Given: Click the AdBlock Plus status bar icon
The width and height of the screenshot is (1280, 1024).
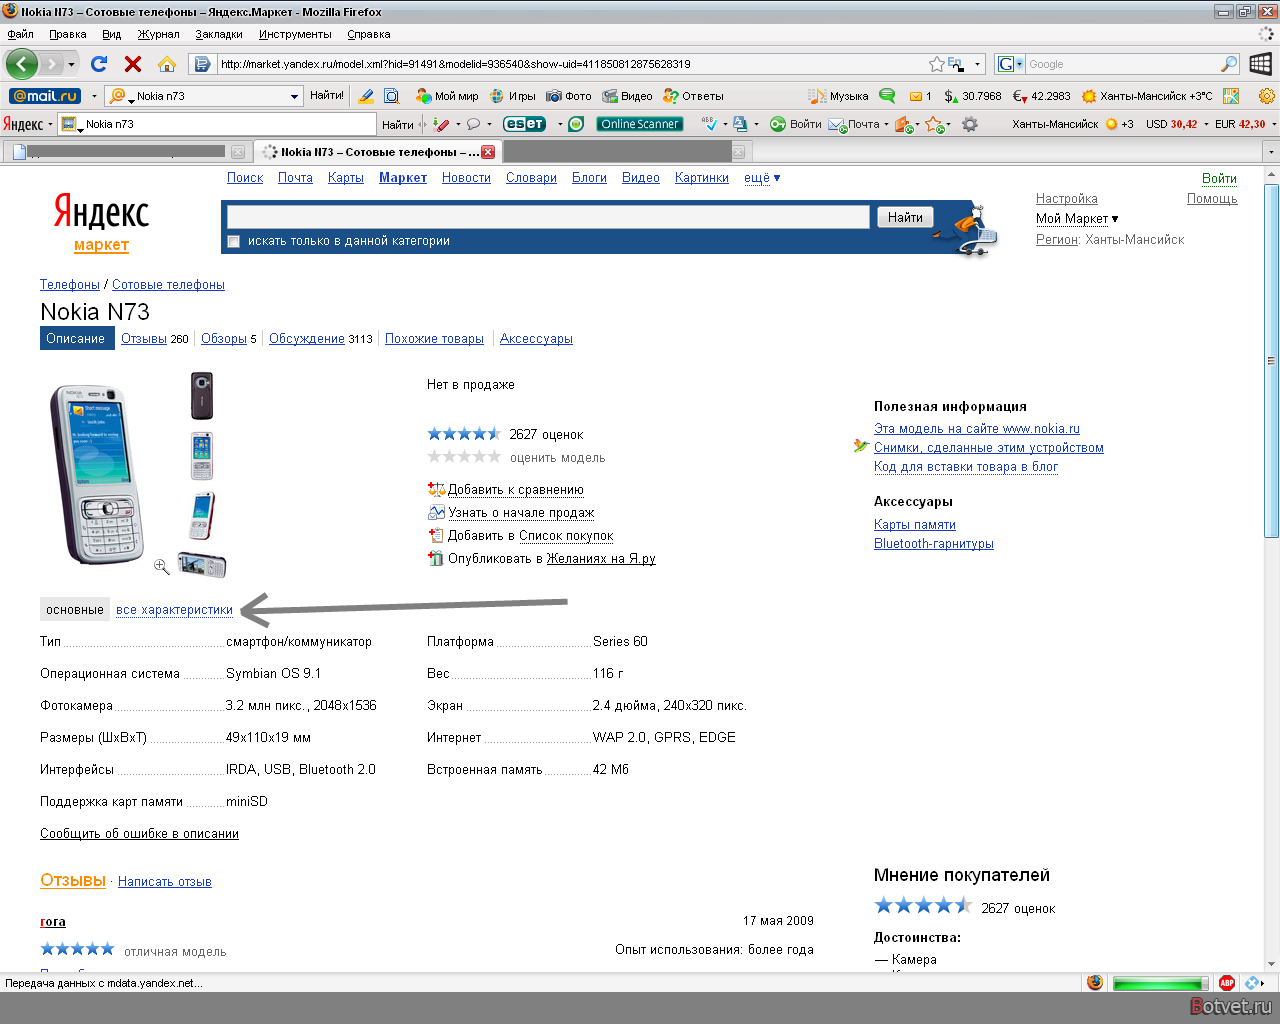Looking at the screenshot, I should [x=1227, y=983].
